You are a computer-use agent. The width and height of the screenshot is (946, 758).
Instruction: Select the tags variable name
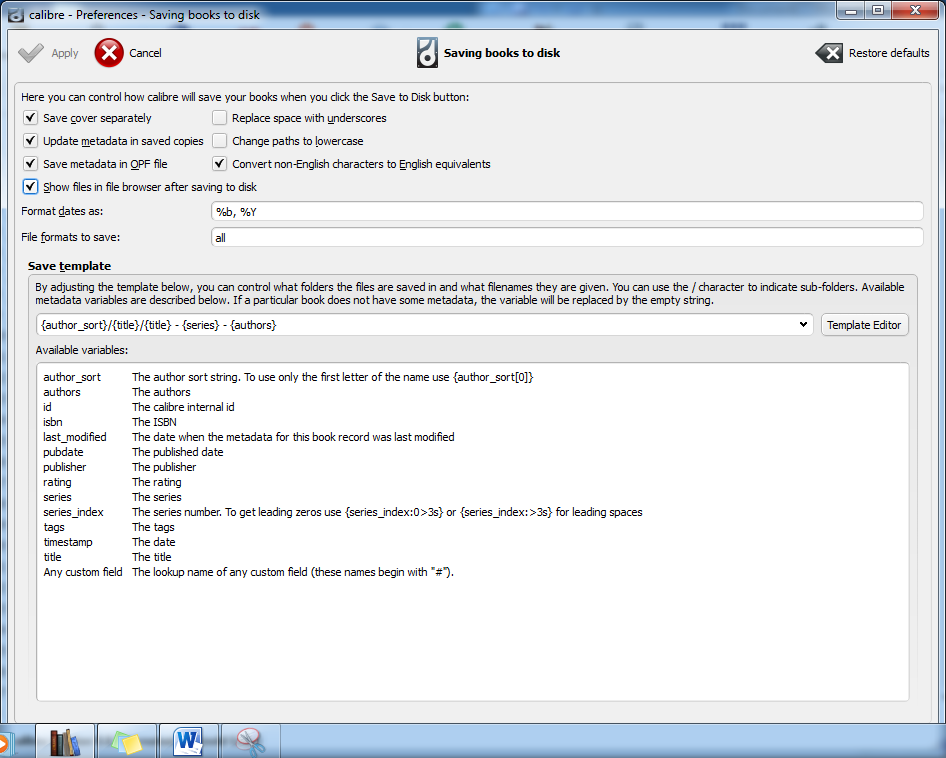[x=54, y=527]
